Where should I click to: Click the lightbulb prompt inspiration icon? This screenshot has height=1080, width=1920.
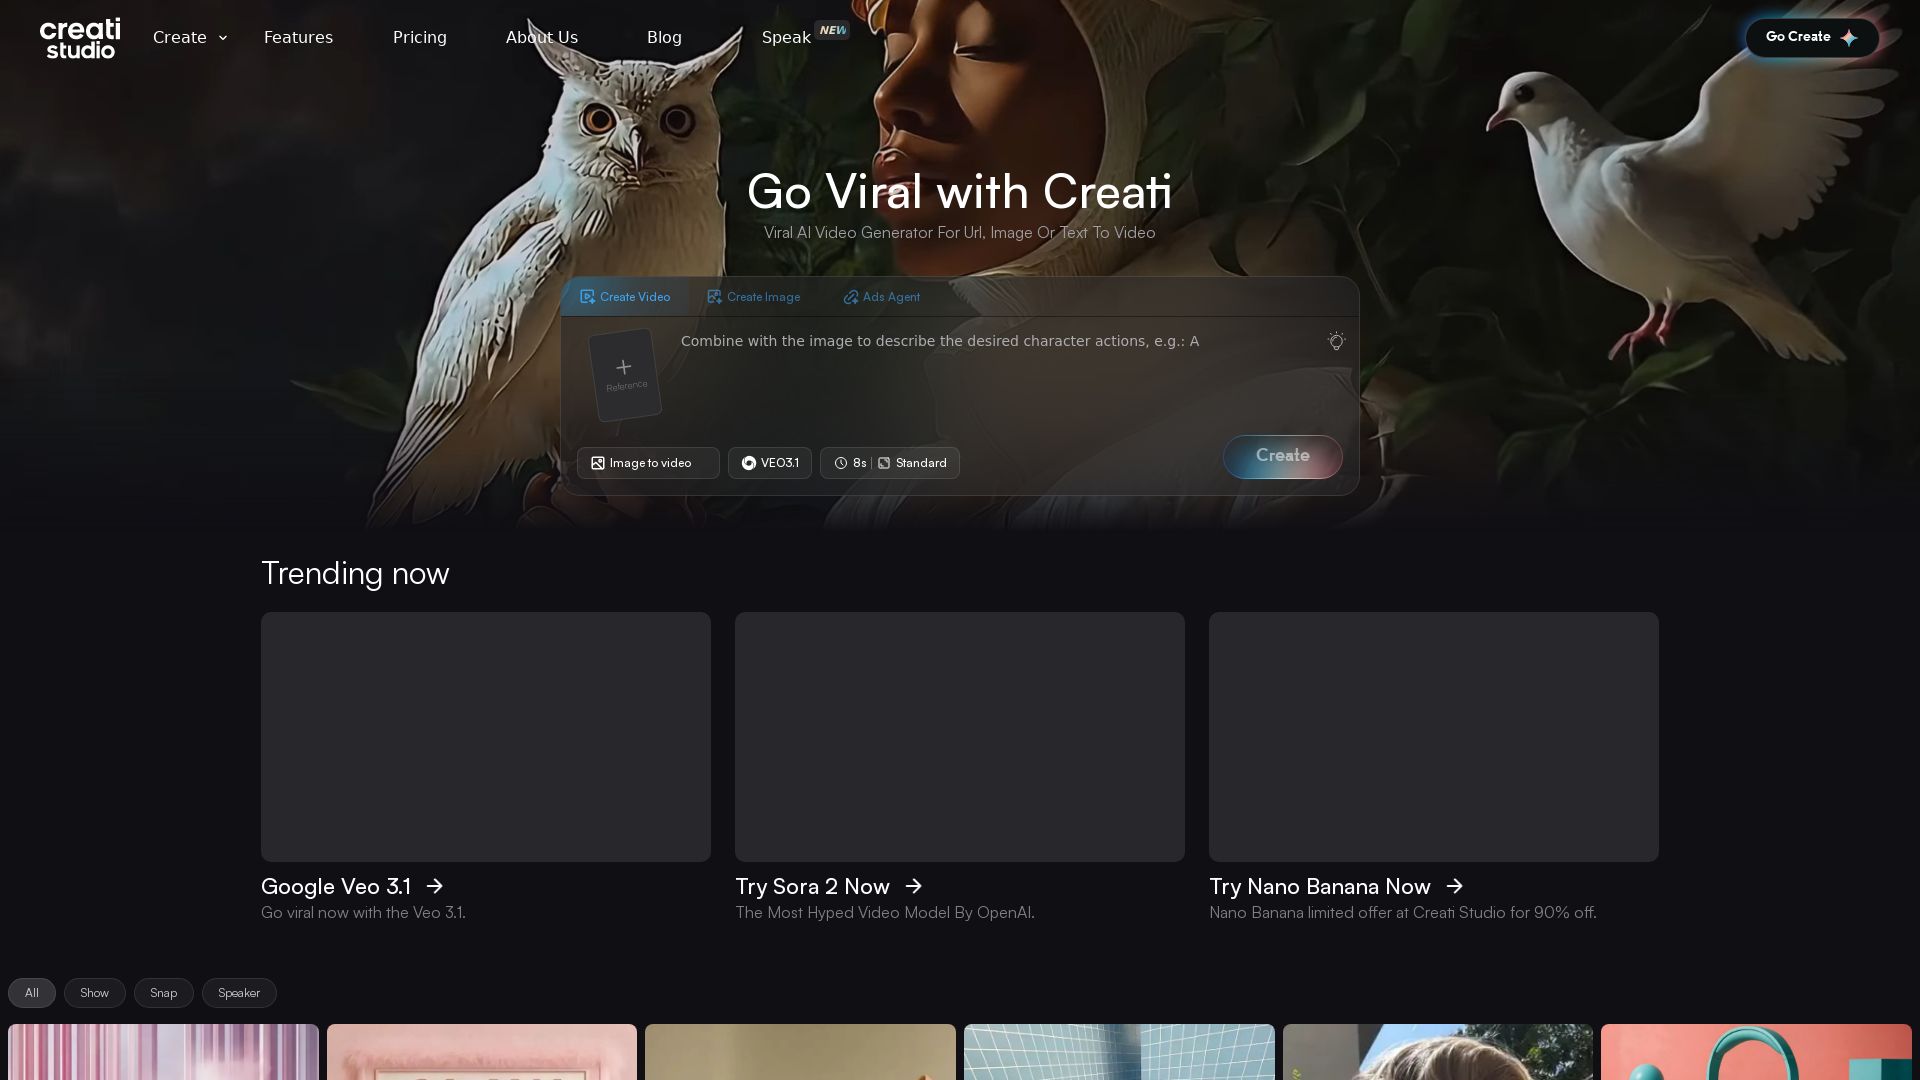(x=1336, y=341)
